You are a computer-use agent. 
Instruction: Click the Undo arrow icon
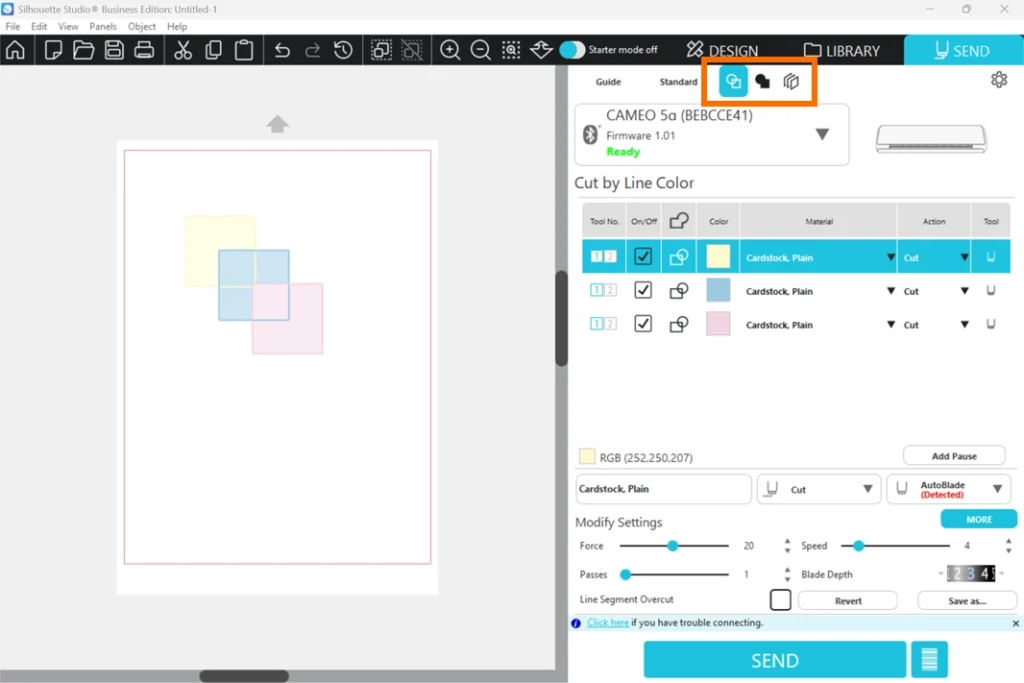[x=282, y=50]
